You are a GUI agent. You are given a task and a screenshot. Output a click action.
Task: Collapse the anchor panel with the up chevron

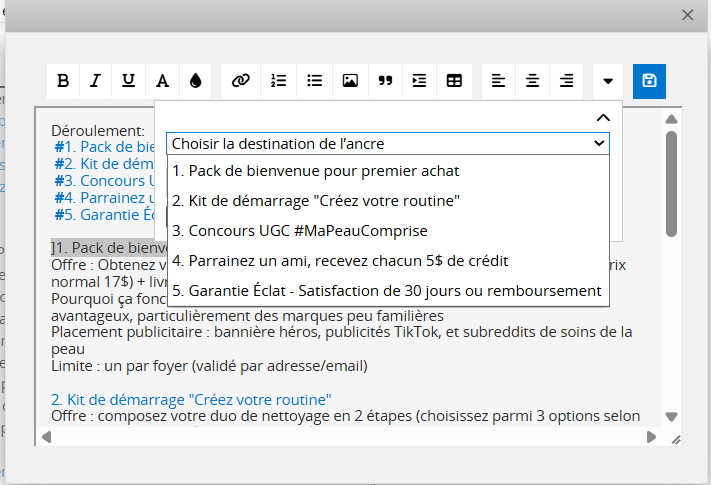(602, 118)
